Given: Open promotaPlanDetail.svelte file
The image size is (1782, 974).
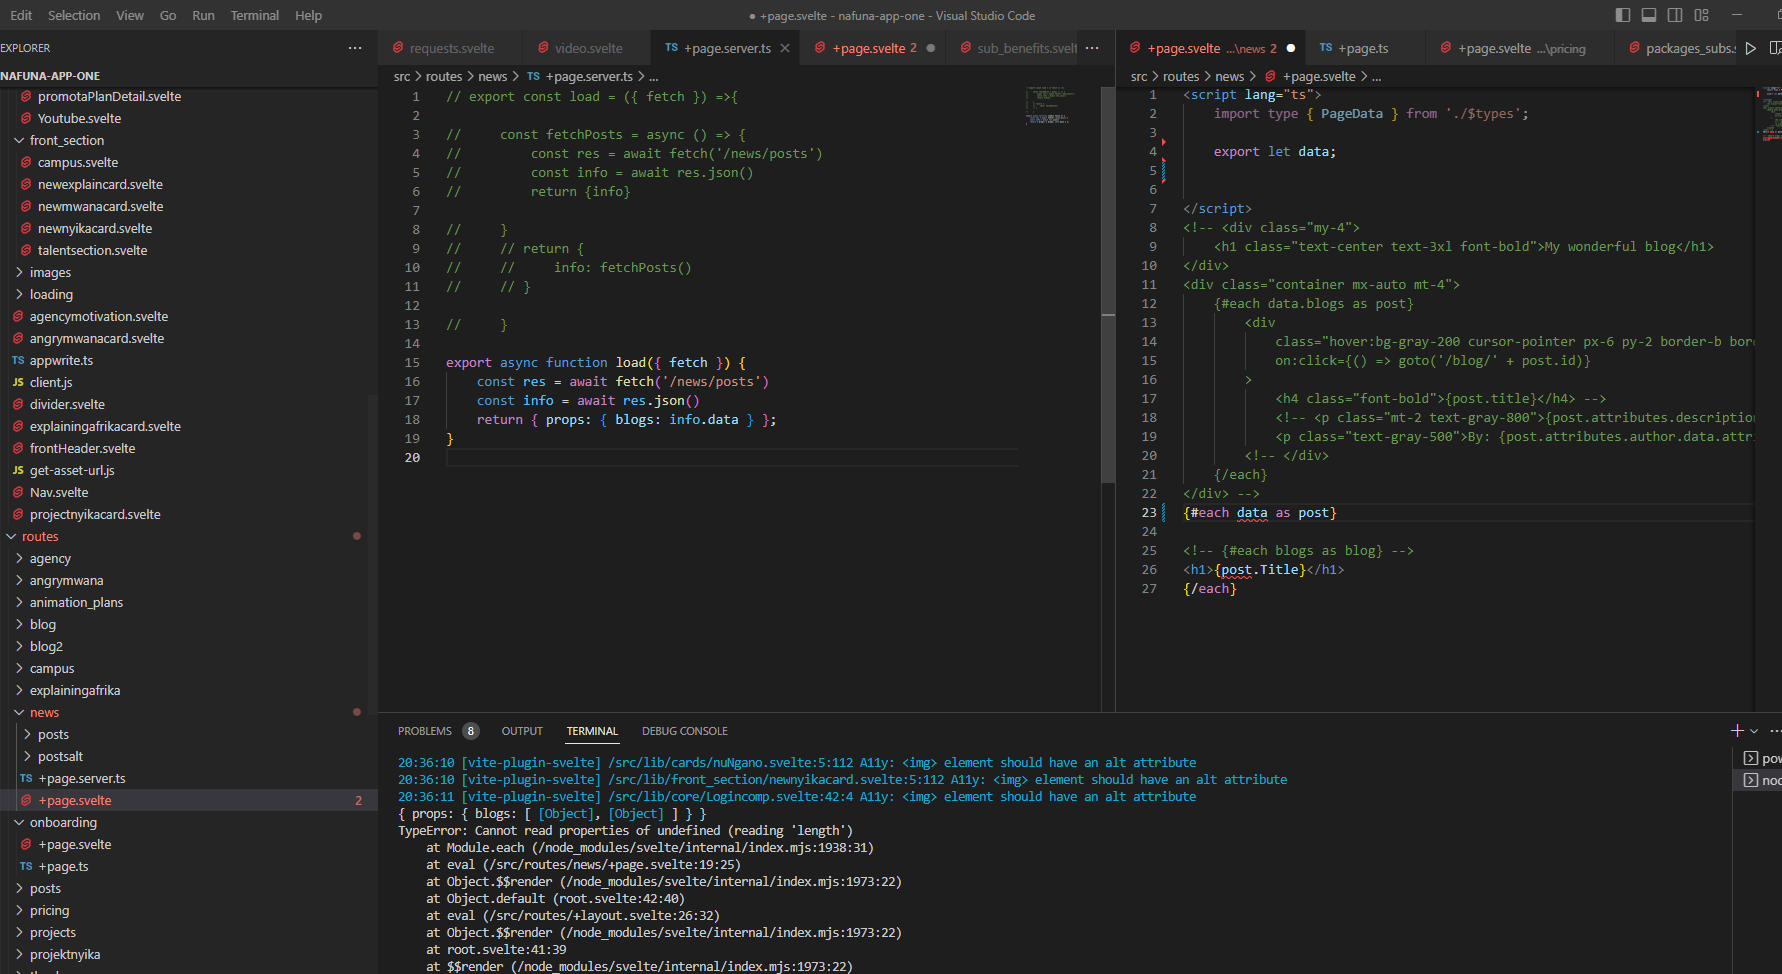Looking at the screenshot, I should coord(109,96).
